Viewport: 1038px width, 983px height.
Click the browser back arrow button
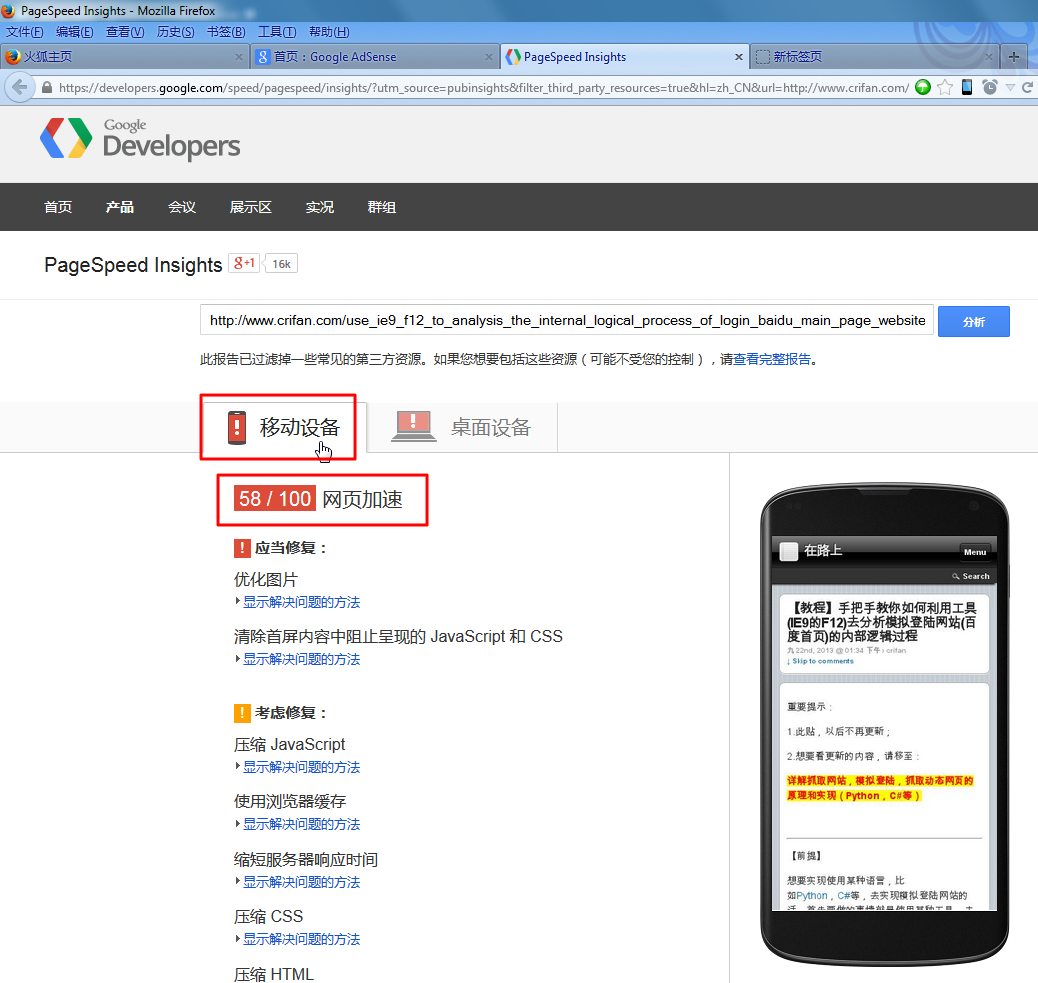20,87
